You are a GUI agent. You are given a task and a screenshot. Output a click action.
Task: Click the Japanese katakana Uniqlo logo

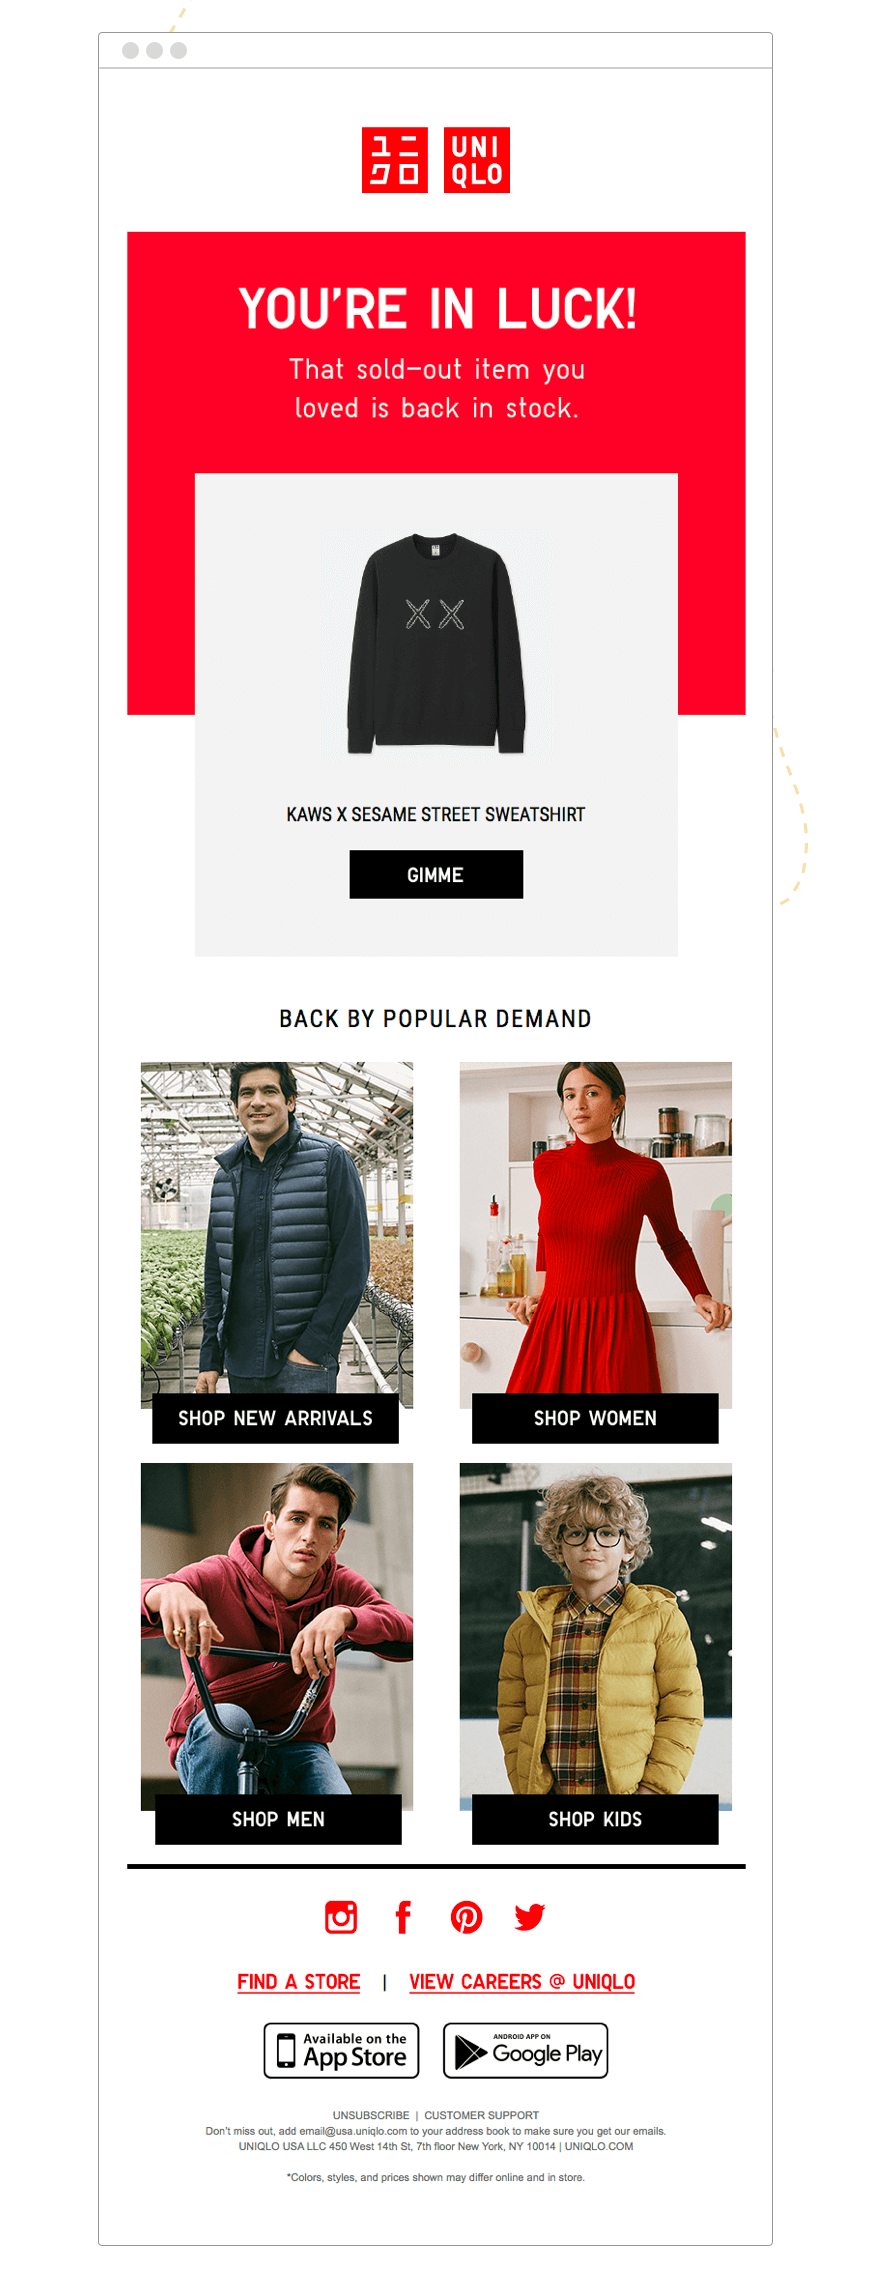pos(394,160)
